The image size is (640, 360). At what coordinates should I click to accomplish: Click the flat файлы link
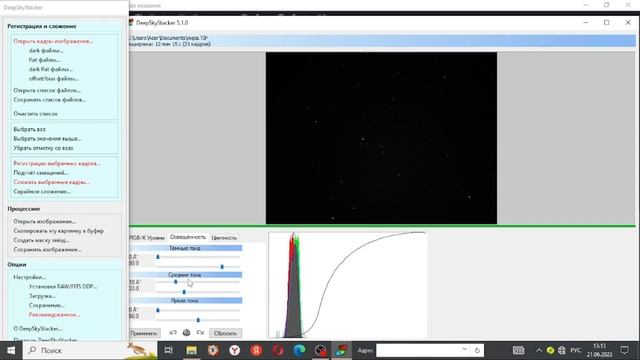(44, 60)
